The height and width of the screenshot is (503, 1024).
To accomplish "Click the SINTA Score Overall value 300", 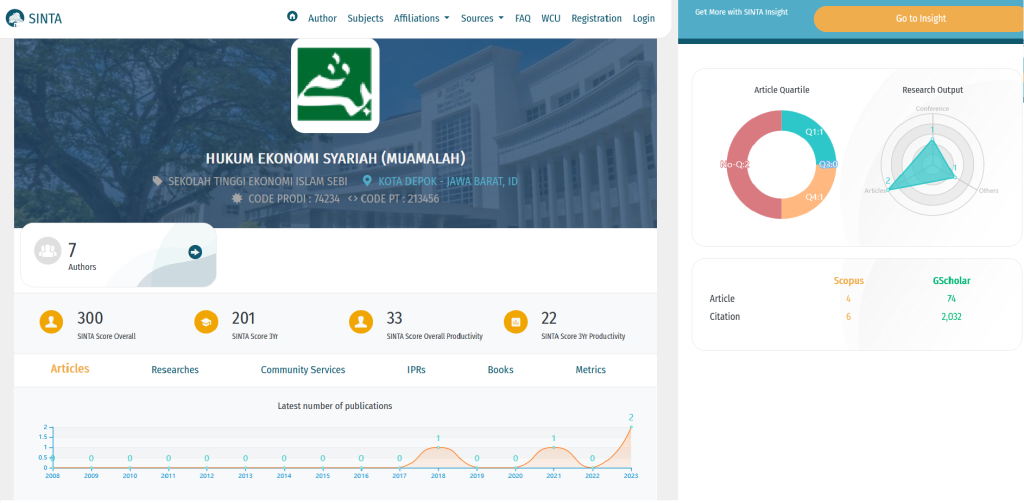I will [90, 318].
